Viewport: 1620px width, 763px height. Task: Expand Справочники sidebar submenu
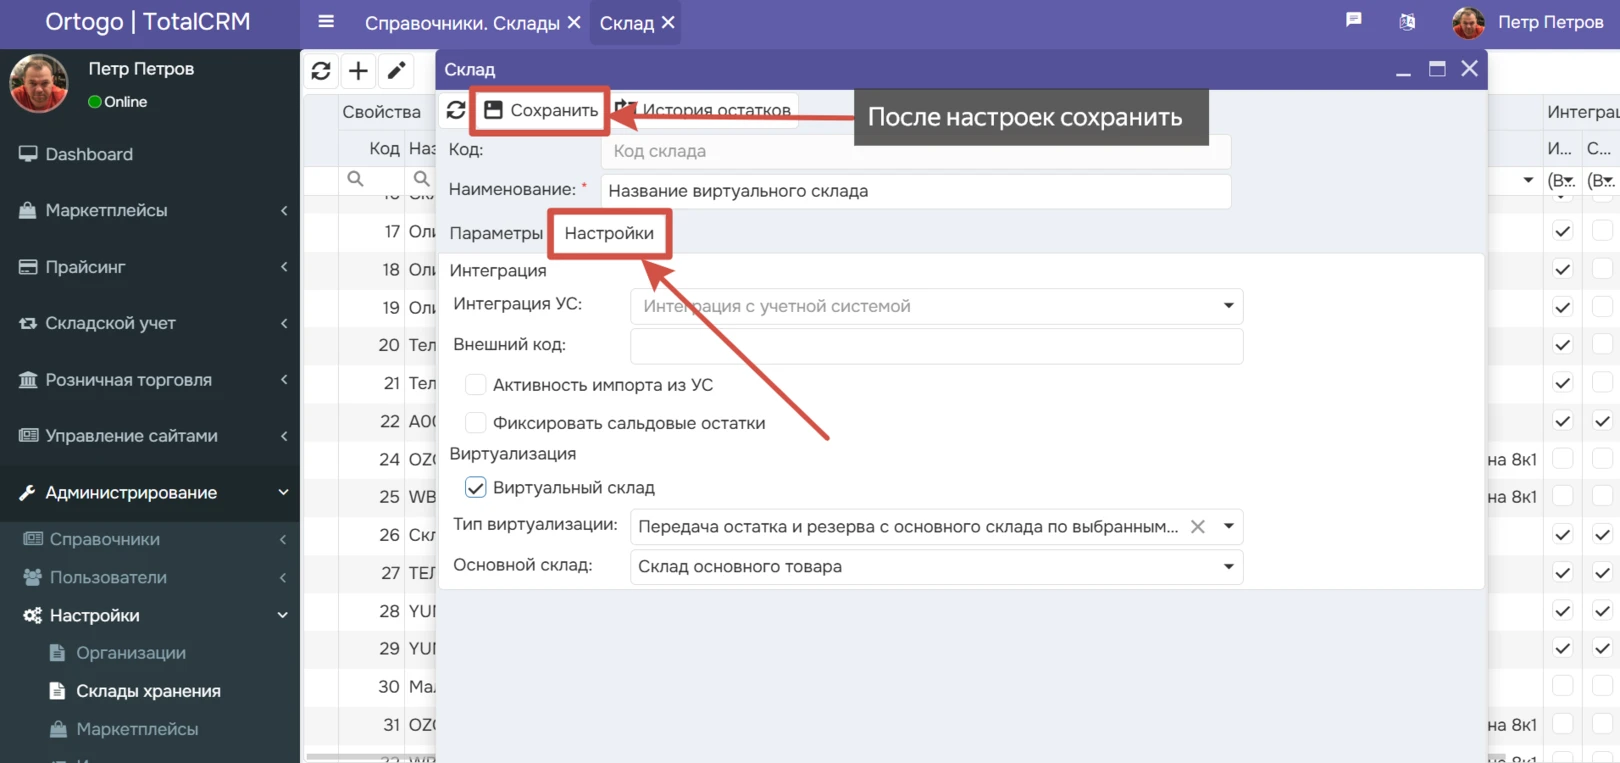(283, 539)
